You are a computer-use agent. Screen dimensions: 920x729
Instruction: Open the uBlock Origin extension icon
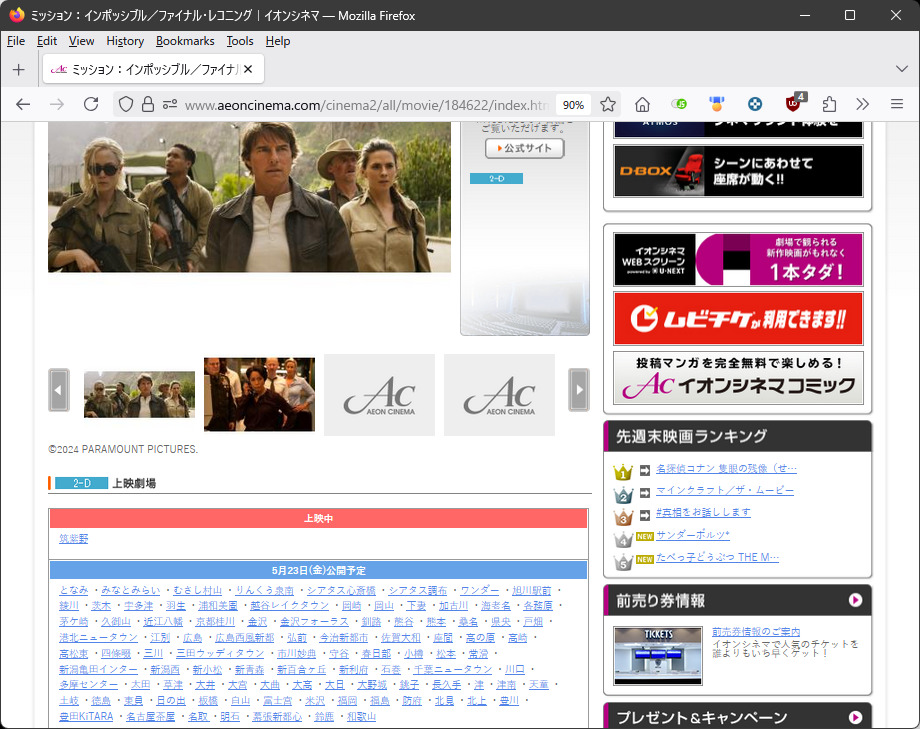coord(795,104)
